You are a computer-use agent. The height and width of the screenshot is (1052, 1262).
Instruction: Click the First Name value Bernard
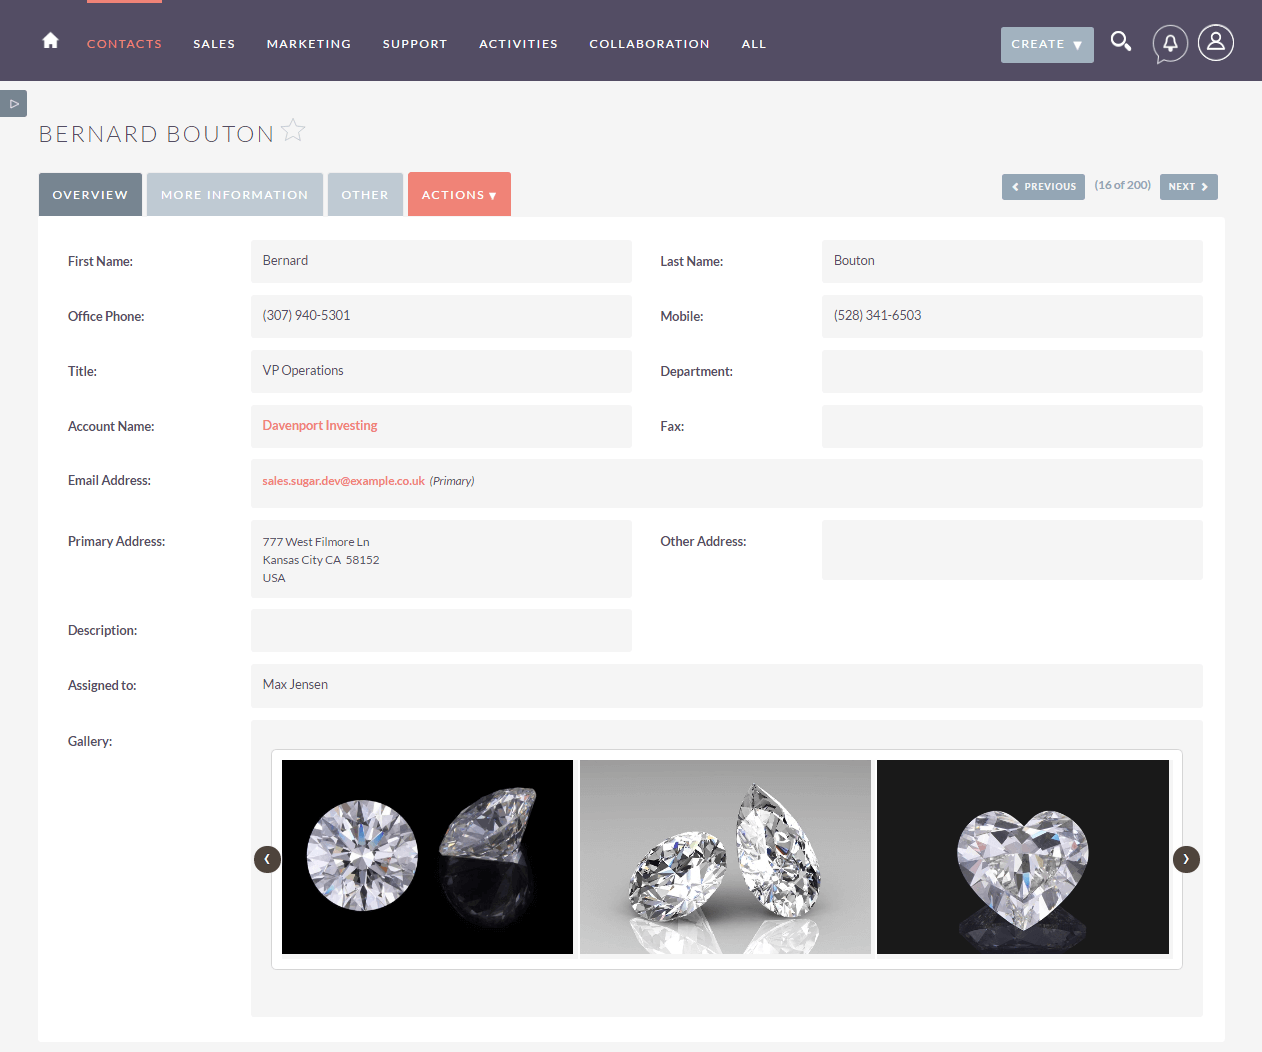click(285, 260)
